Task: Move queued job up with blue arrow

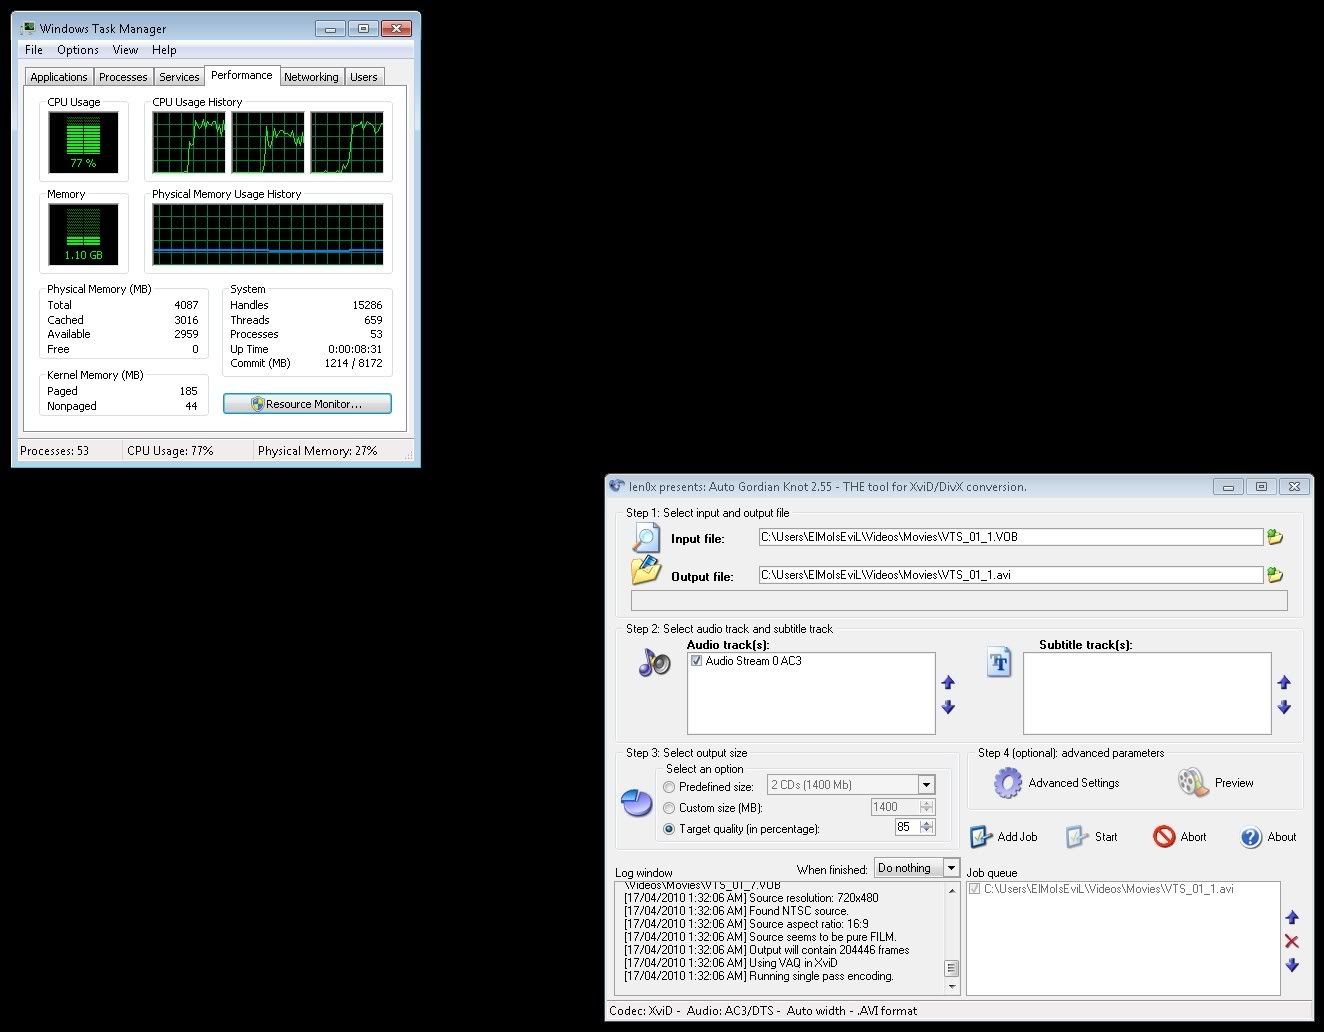Action: point(1292,917)
